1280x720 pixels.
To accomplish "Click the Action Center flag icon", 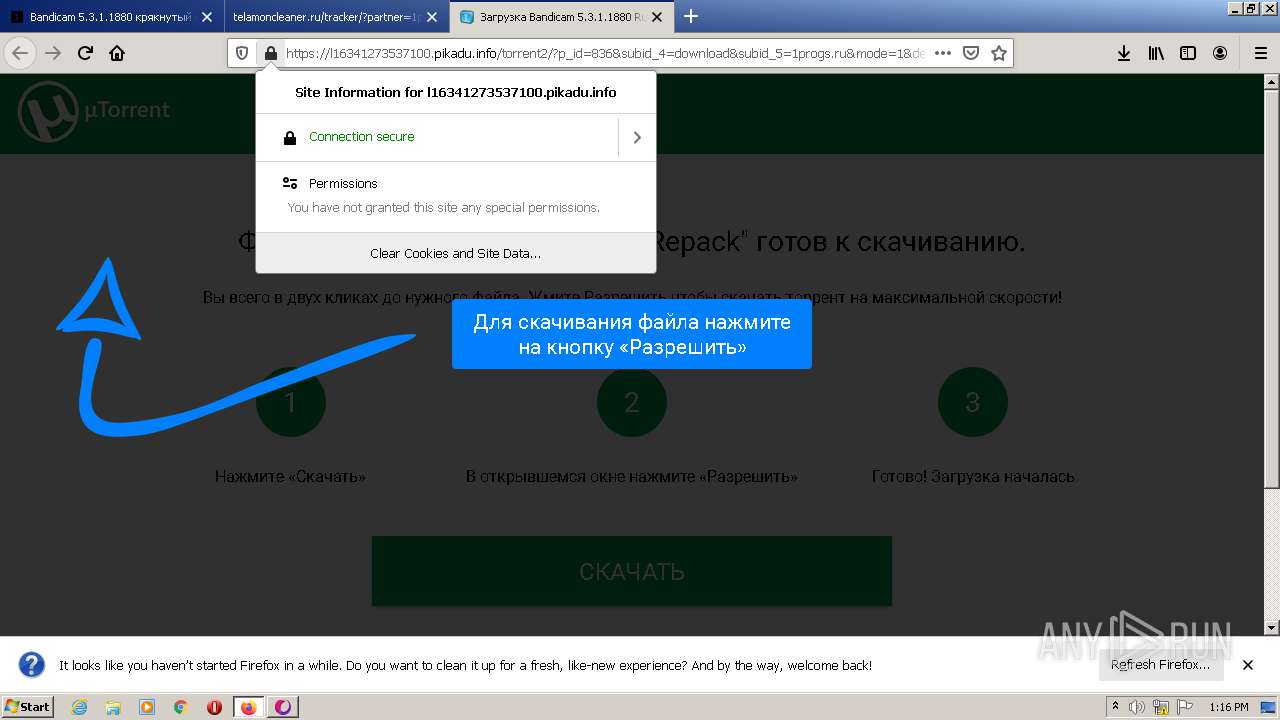I will 1183,707.
